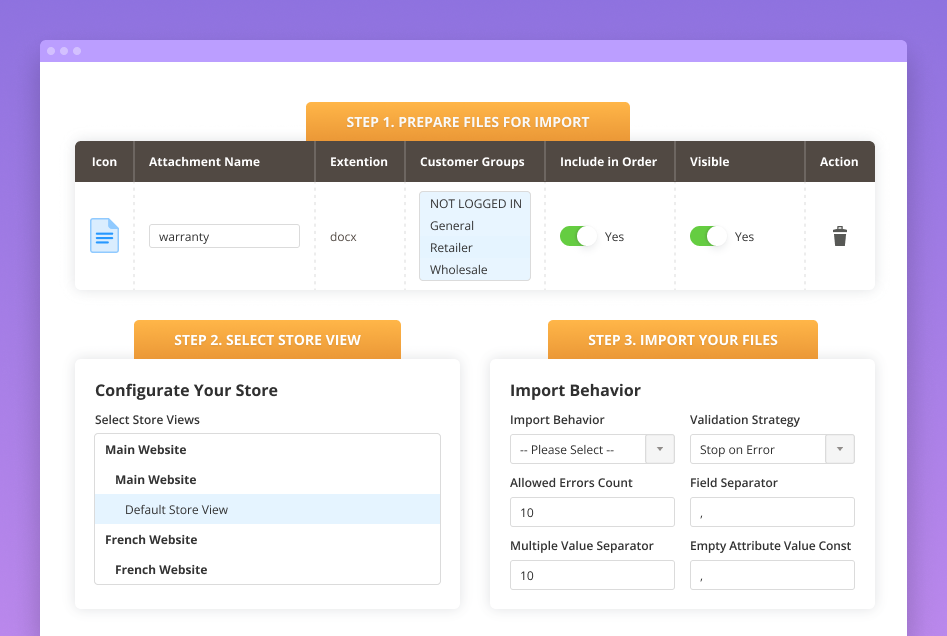Choose 'Wholesale' customer group
This screenshot has width=947, height=636.
pyautogui.click(x=459, y=269)
